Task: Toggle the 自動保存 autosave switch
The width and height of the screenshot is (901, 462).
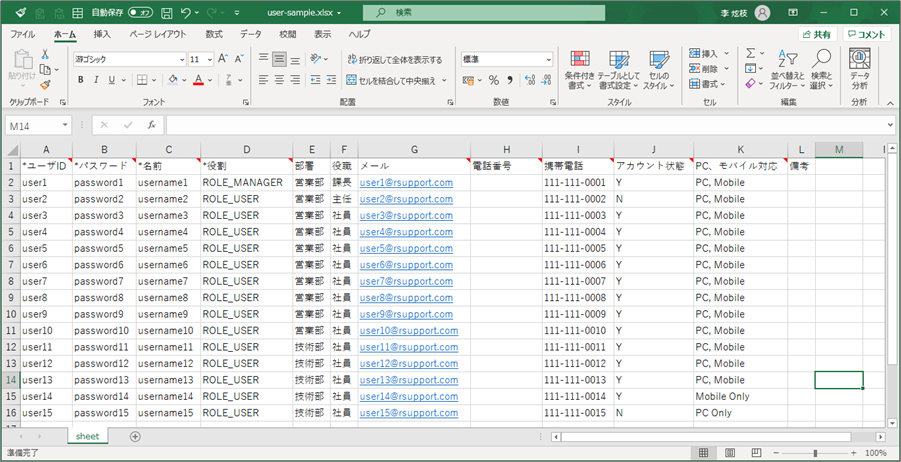Action: (x=140, y=12)
